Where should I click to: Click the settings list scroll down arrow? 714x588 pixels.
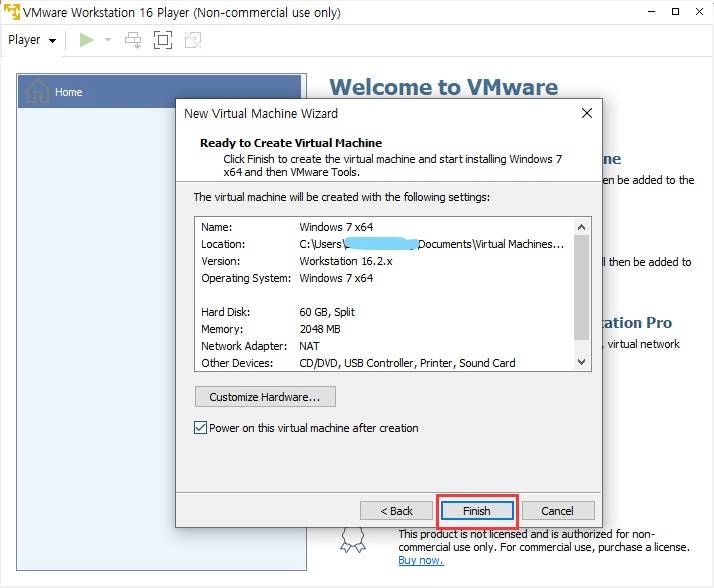pos(581,362)
